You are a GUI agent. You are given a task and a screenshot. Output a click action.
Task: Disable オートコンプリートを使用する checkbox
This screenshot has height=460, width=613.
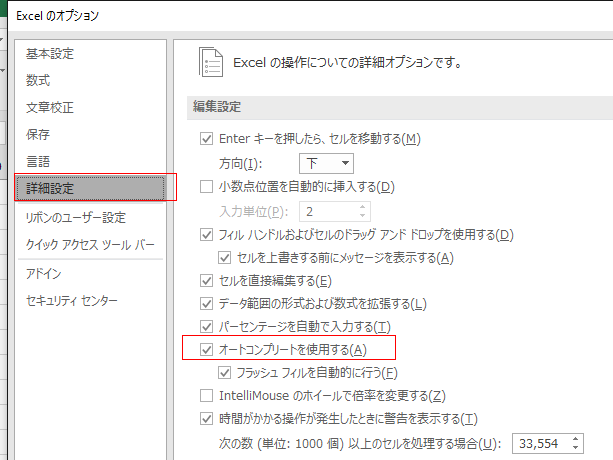tap(206, 350)
